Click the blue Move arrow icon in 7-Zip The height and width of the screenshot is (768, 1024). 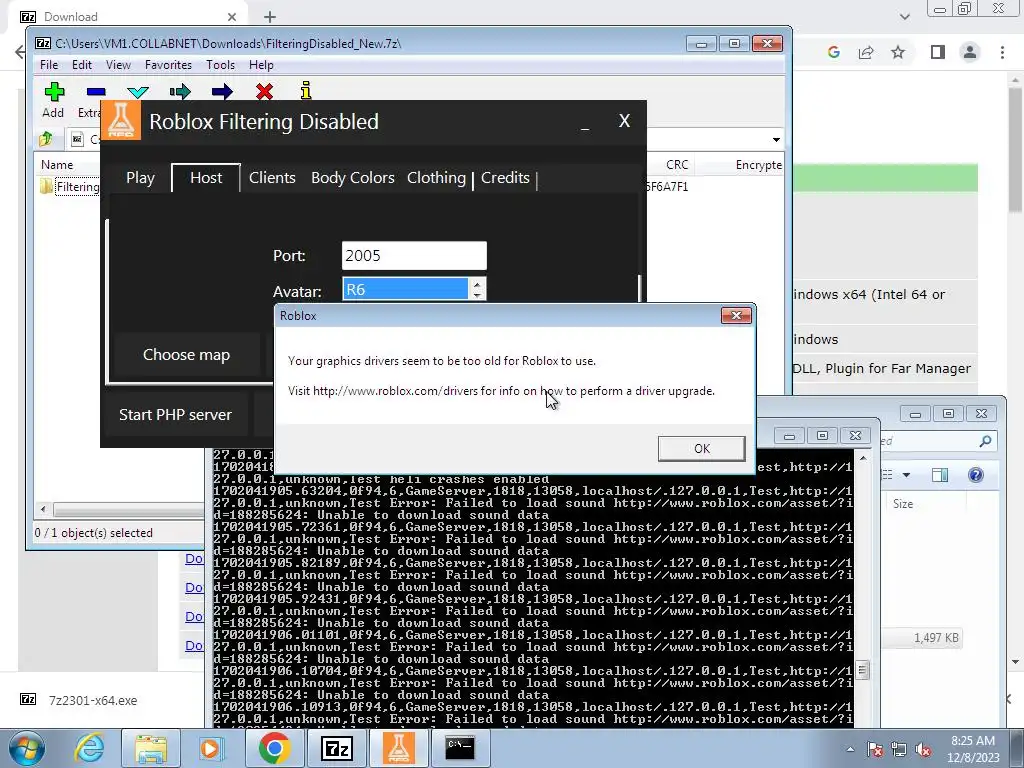coord(222,92)
